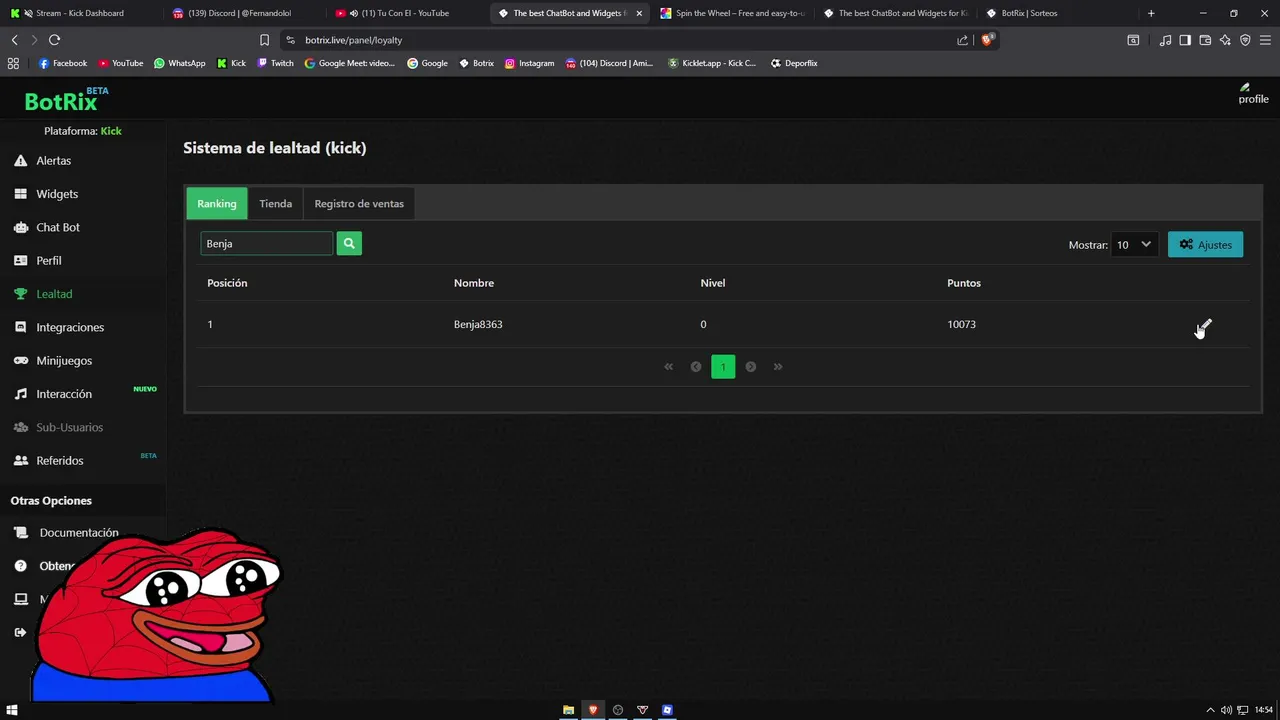Select the Ranking tab
Screen dimensions: 1280x720
[x=217, y=203]
